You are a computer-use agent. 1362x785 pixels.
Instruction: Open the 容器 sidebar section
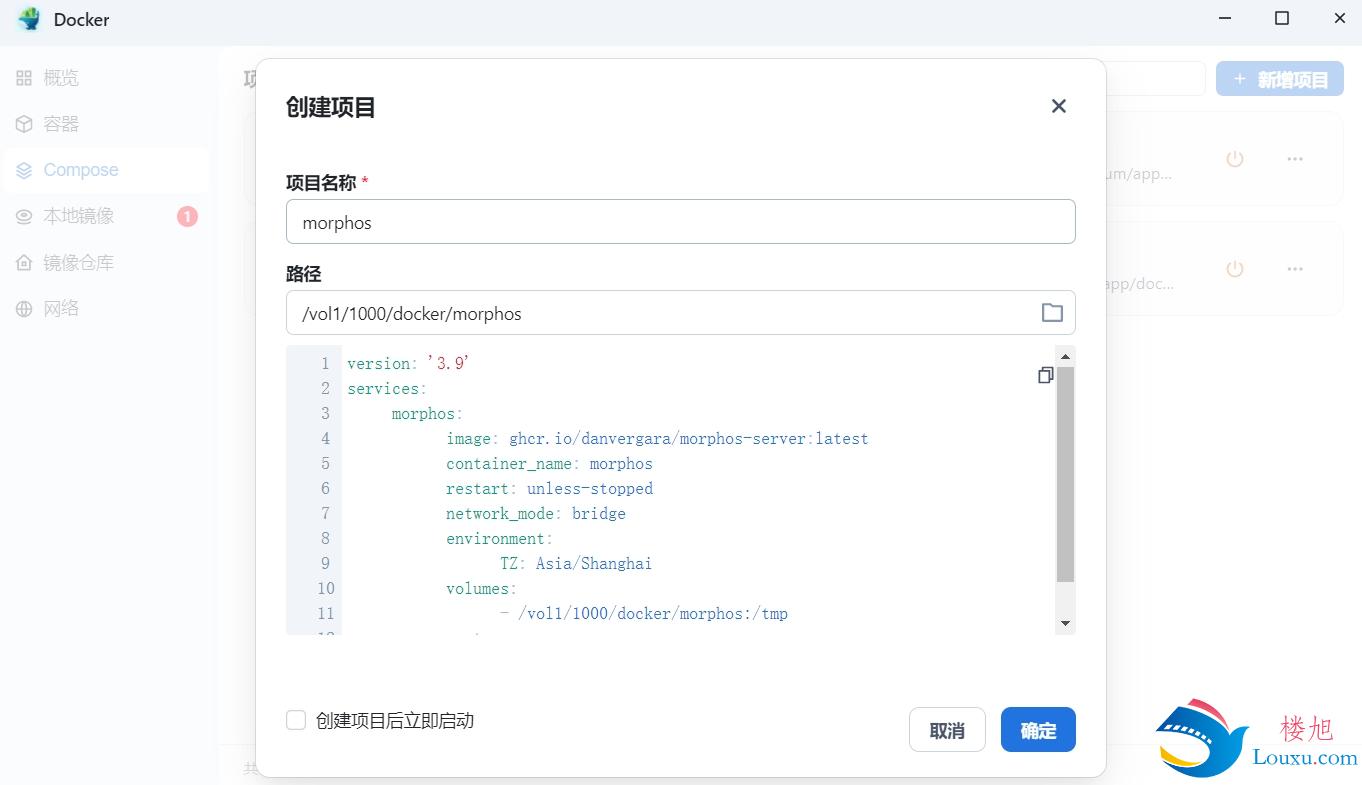pos(106,124)
